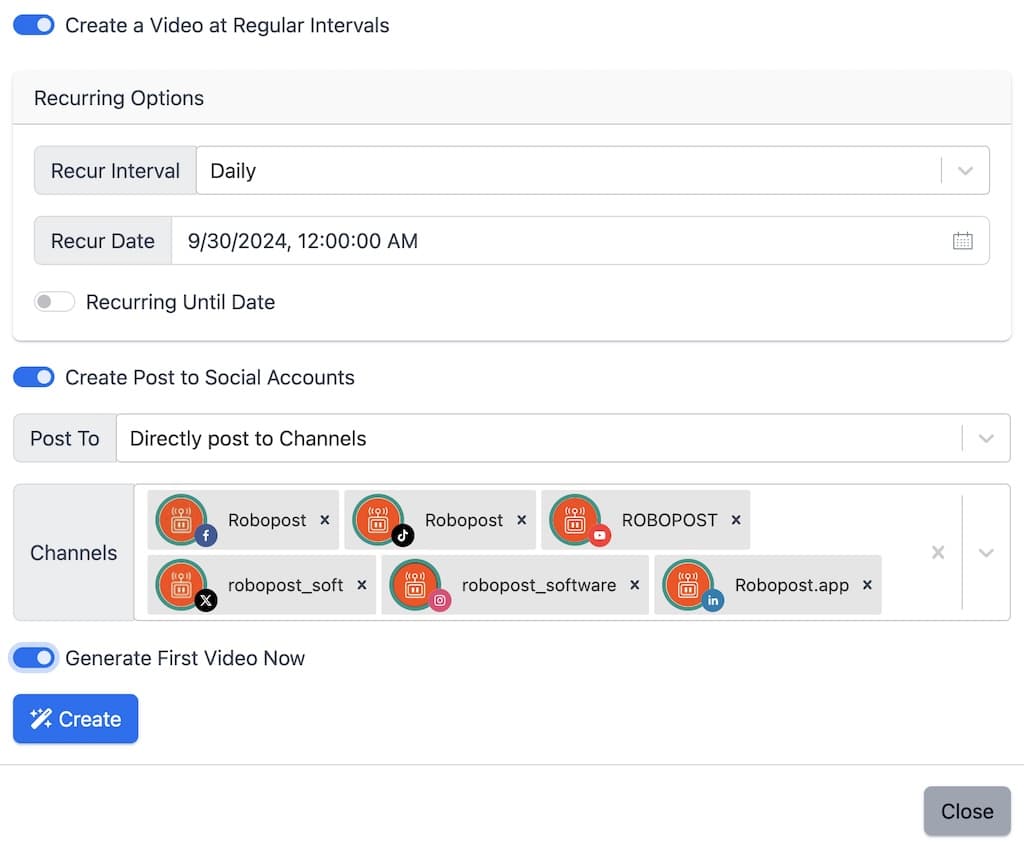Remove the Facebook Robopost channel
This screenshot has width=1024, height=846.
coord(325,520)
